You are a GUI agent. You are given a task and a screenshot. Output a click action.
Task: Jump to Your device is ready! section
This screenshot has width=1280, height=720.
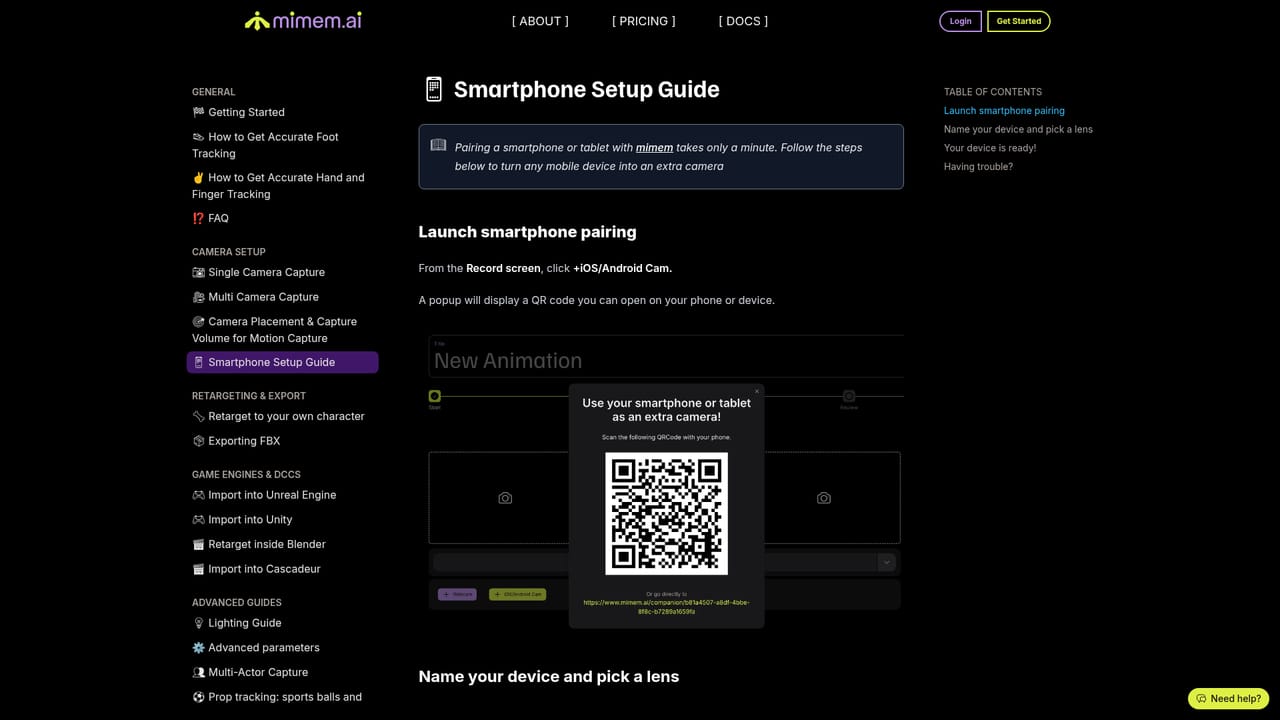990,148
